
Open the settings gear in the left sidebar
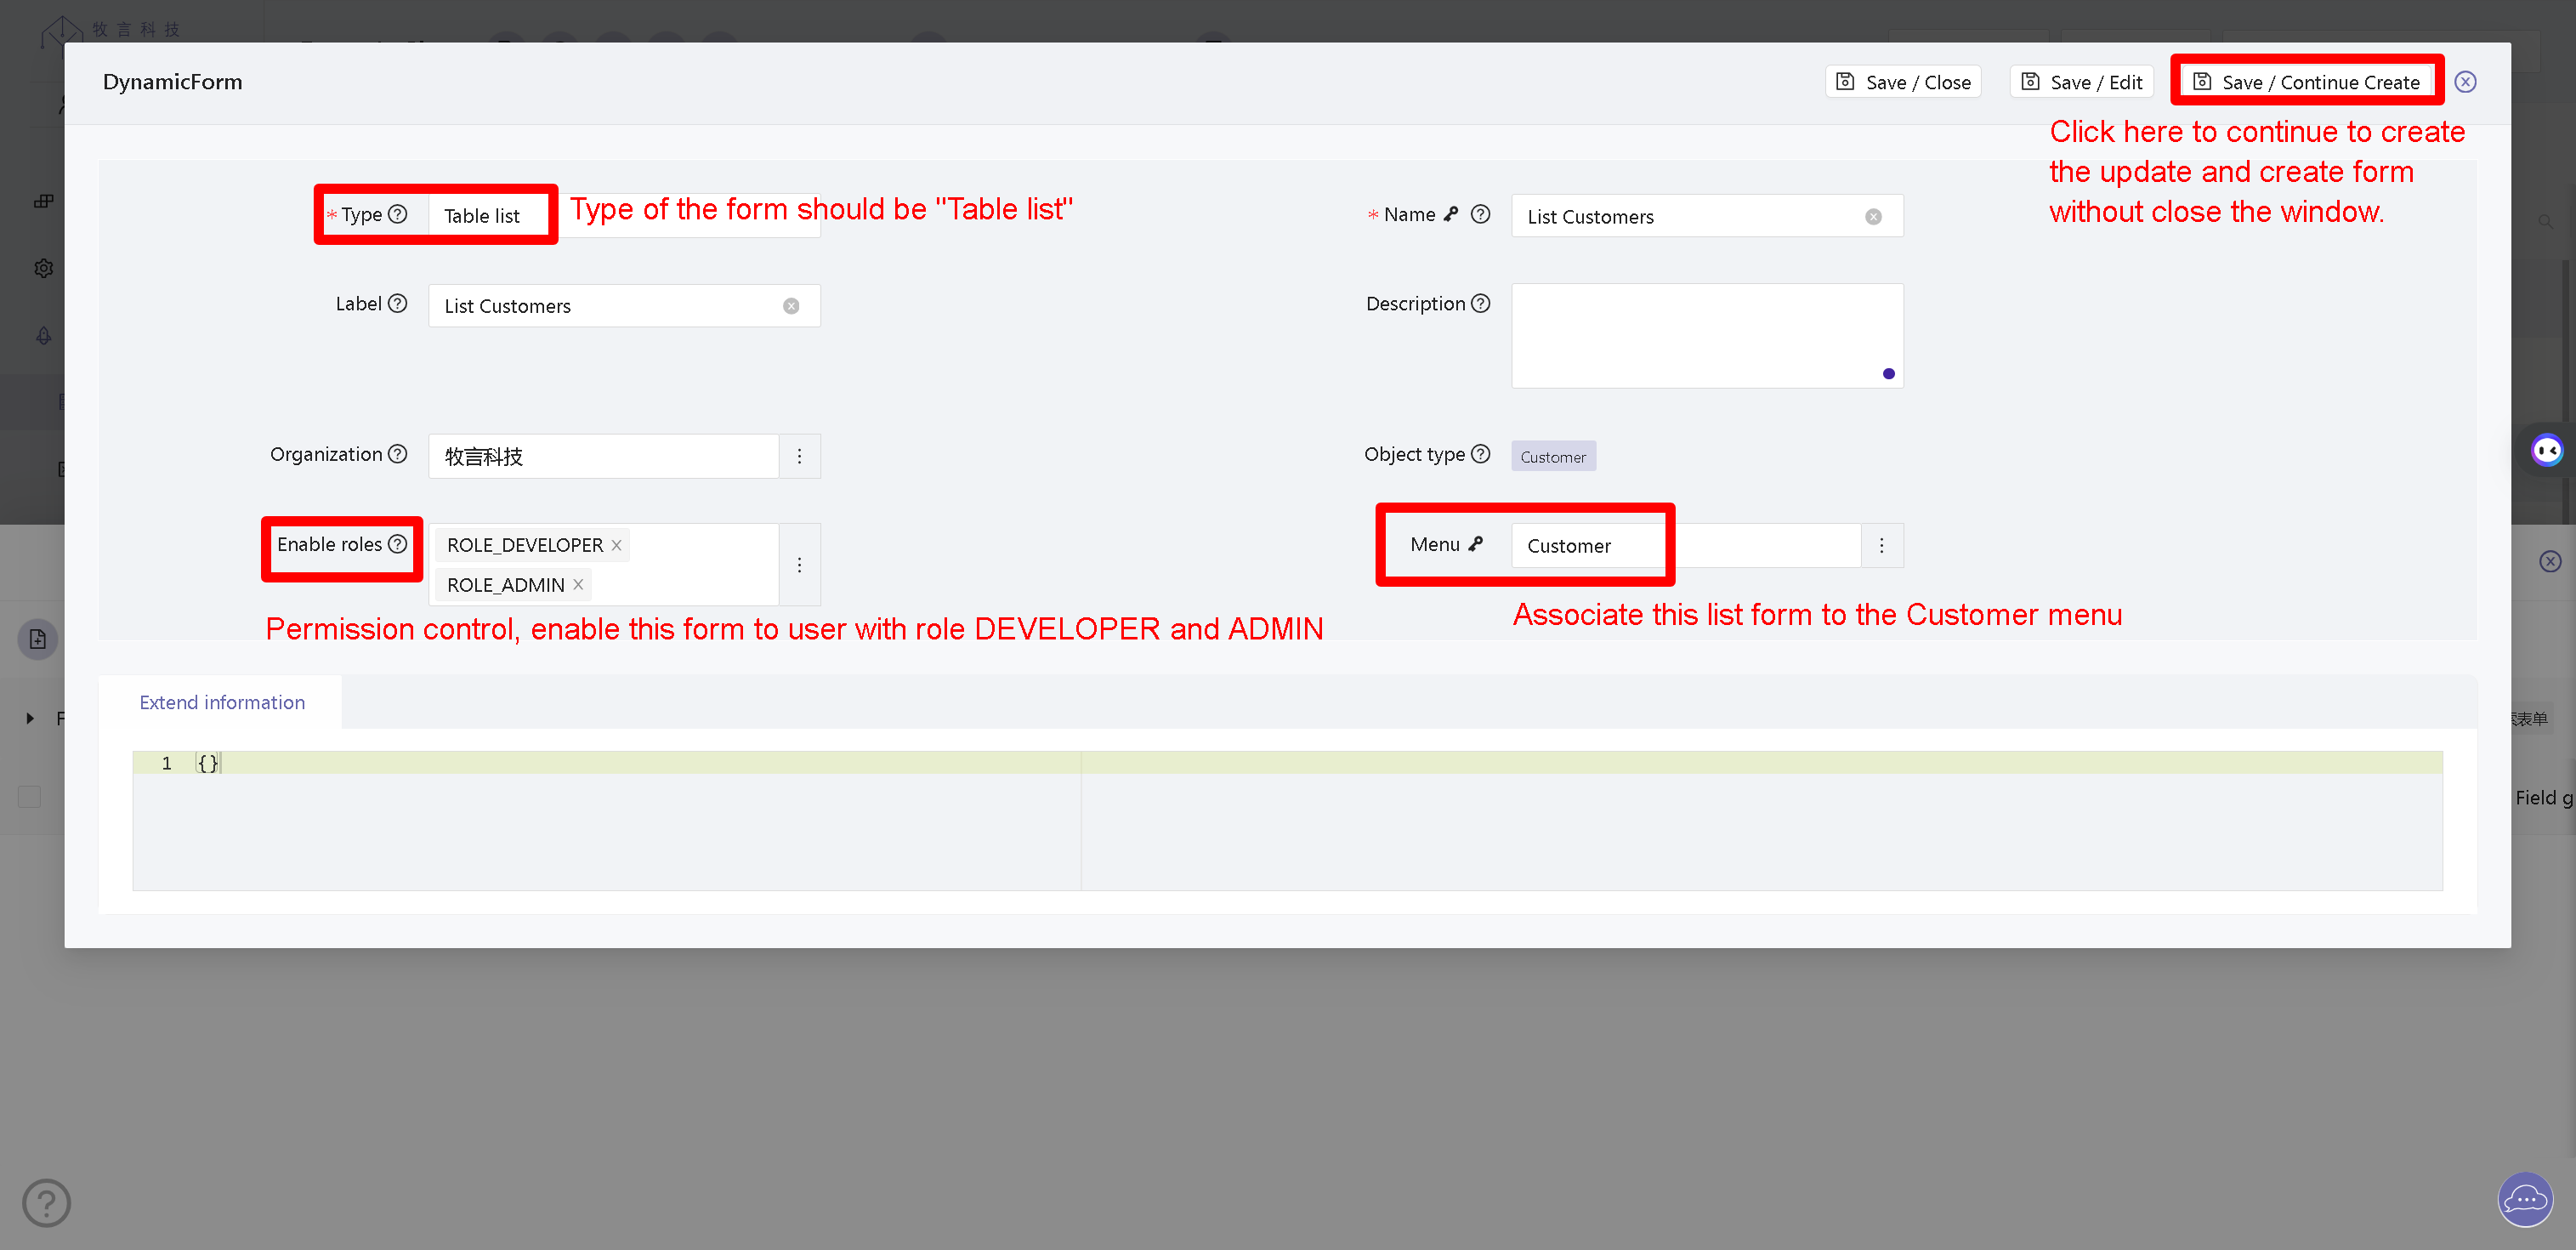click(x=44, y=268)
